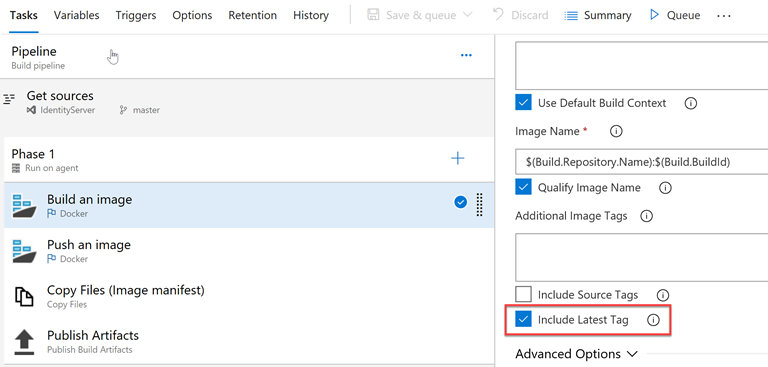This screenshot has height=367, width=768.
Task: Click the Push an image Docker icon
Action: [x=24, y=251]
